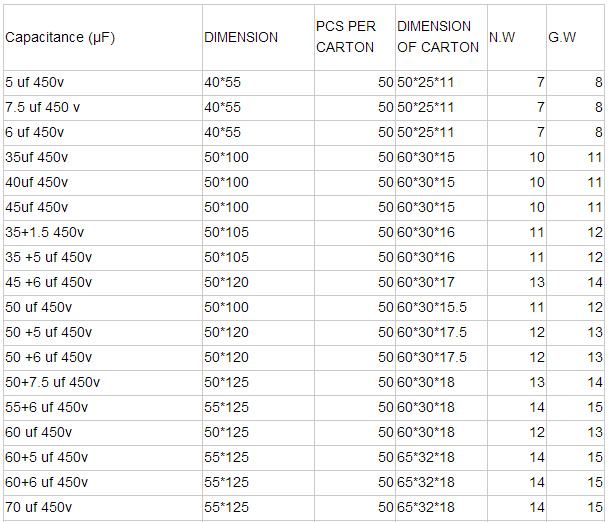Viewport: 616px width, 522px height.
Task: Select the '55+6 uf 450v' cell
Action: pyautogui.click(x=103, y=407)
